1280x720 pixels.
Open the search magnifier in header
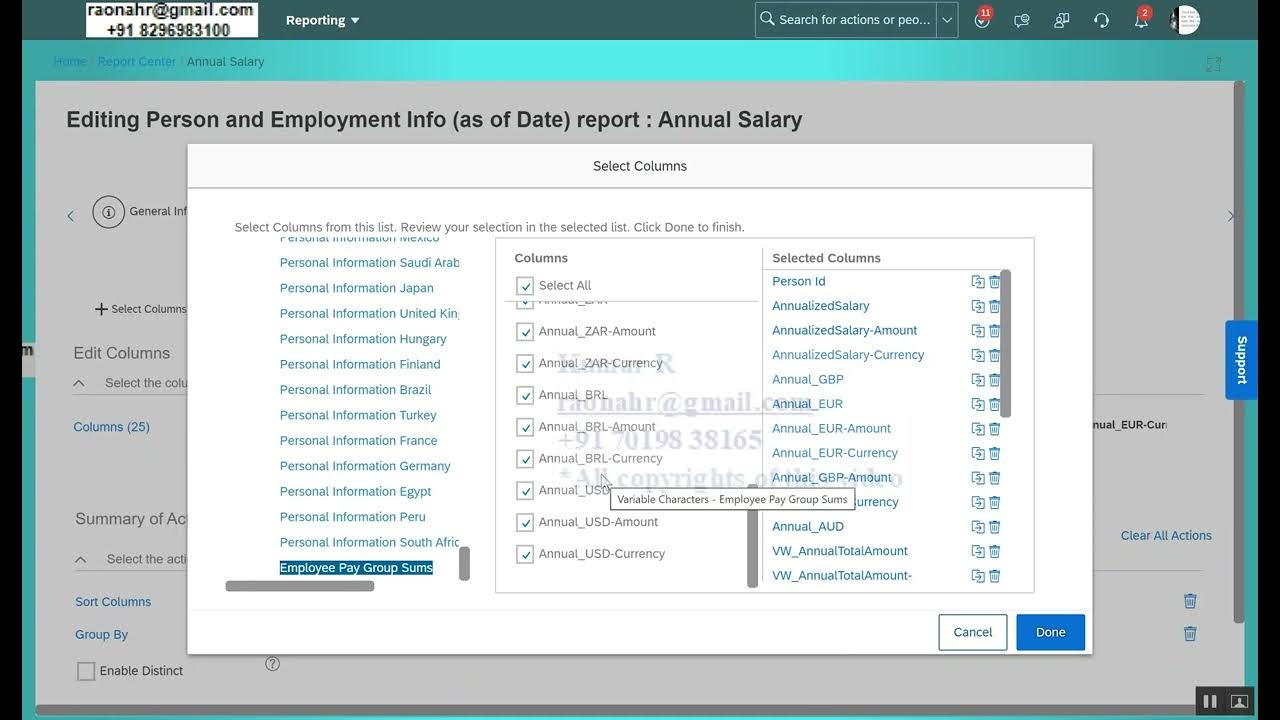pos(767,19)
